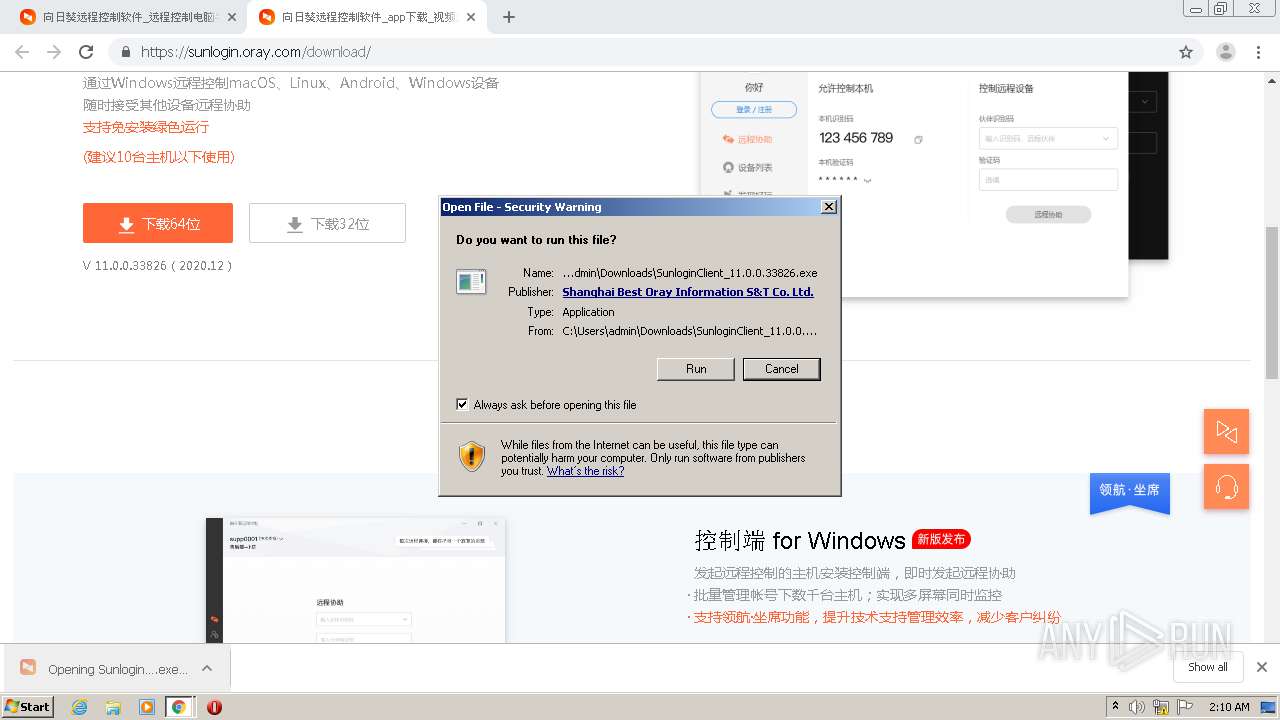Click Cancel in the security warning dialog
This screenshot has height=720, width=1280.
781,369
